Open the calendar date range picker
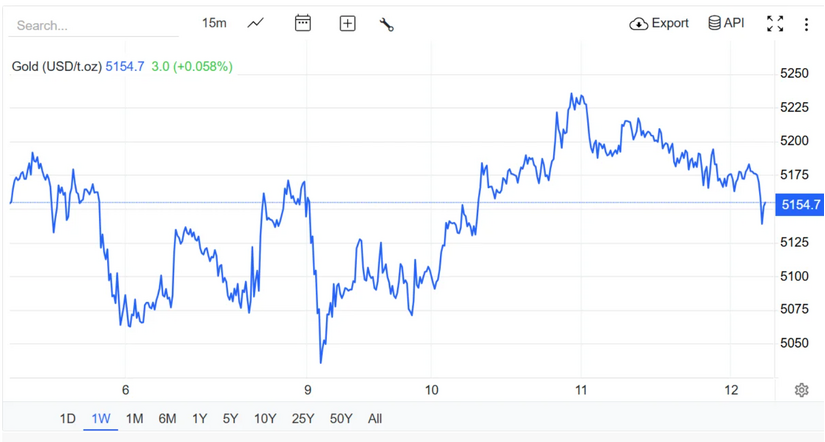The width and height of the screenshot is (825, 442). [x=303, y=23]
